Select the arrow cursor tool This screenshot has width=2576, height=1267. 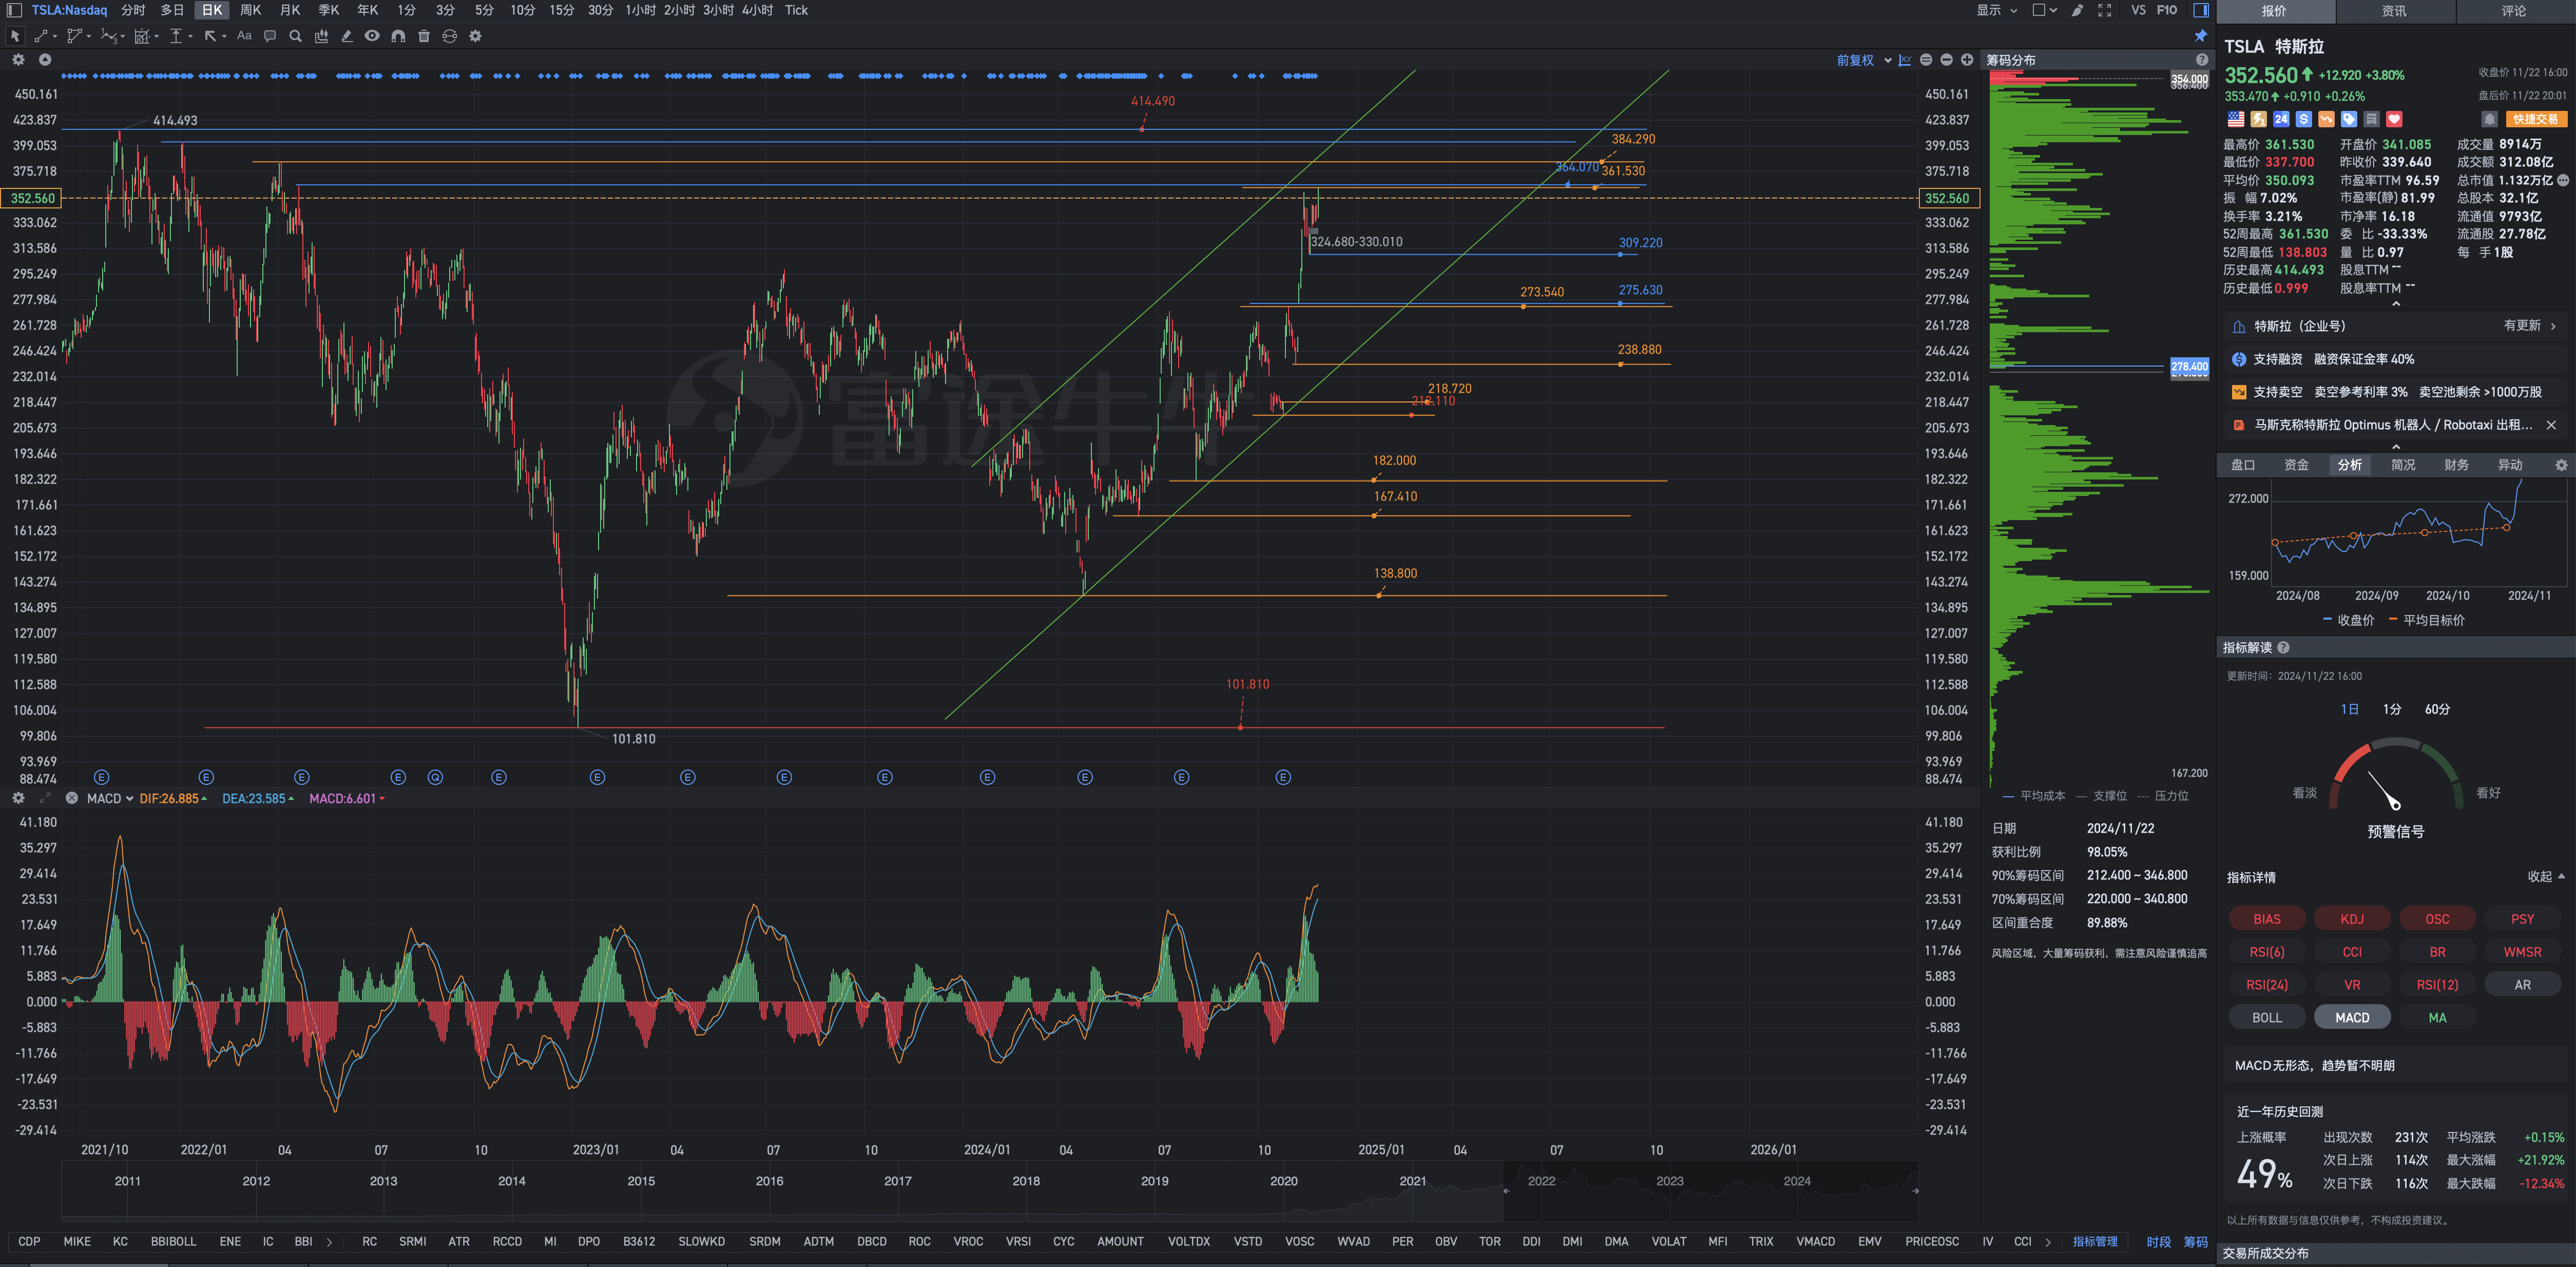click(15, 36)
